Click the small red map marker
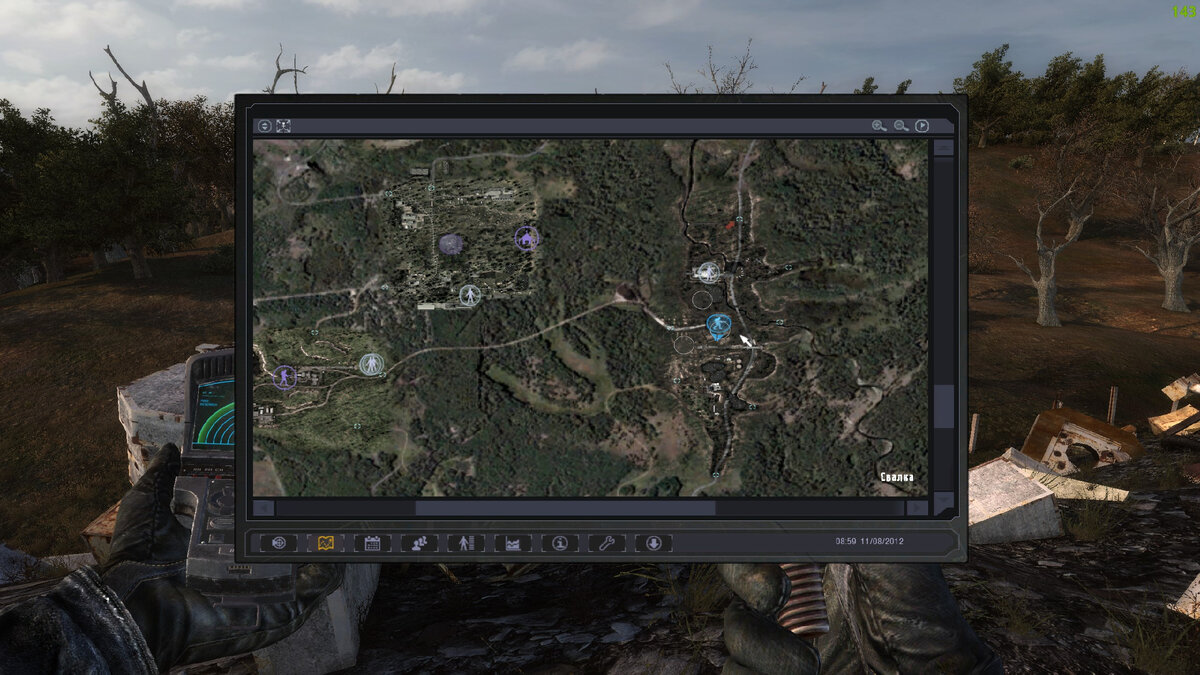 pos(730,226)
